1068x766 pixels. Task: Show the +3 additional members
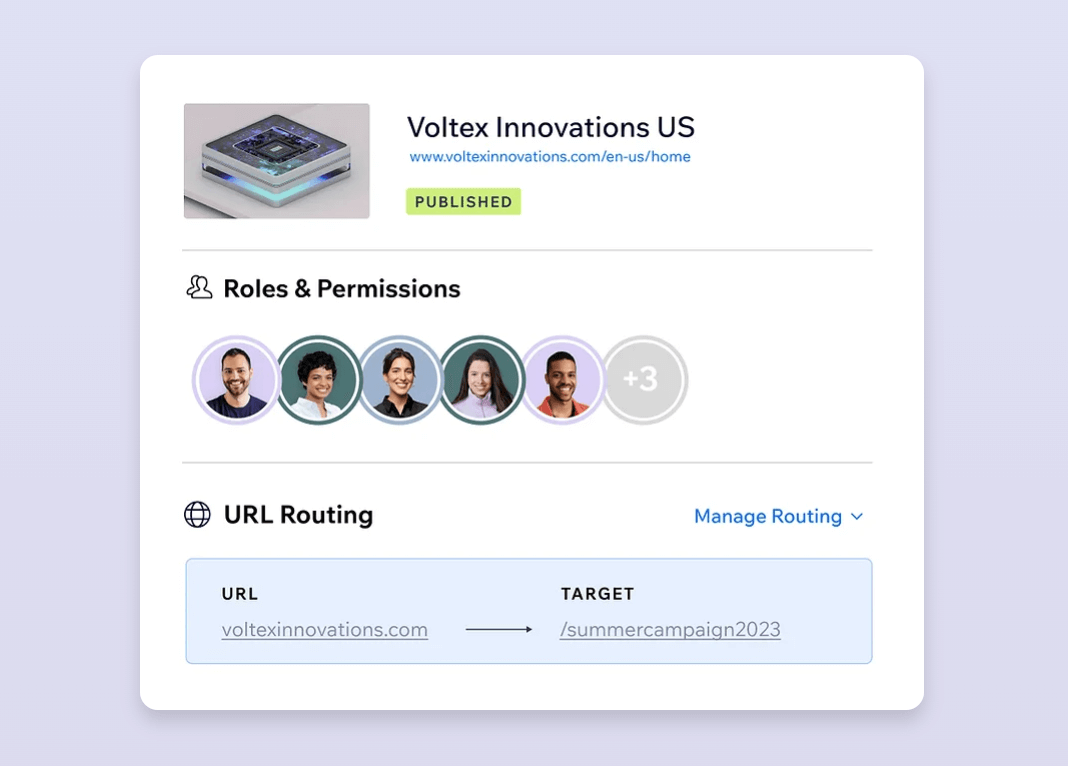click(643, 380)
